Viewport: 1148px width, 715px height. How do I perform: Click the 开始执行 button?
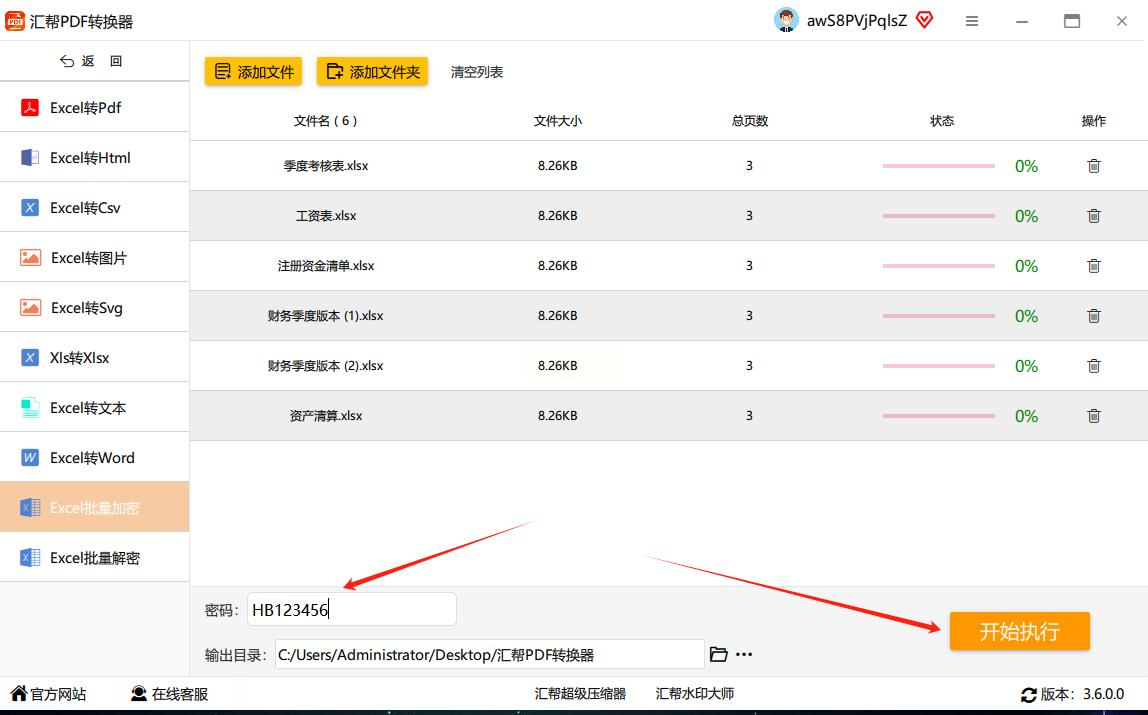point(1019,631)
